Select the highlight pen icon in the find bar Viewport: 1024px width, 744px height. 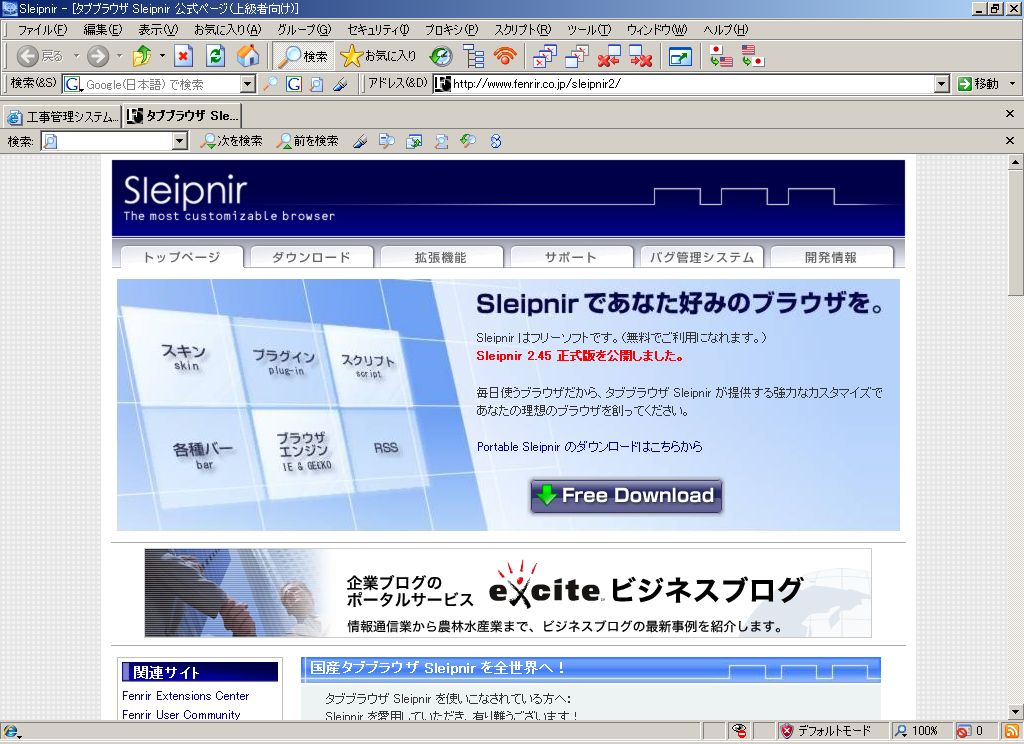coord(359,141)
